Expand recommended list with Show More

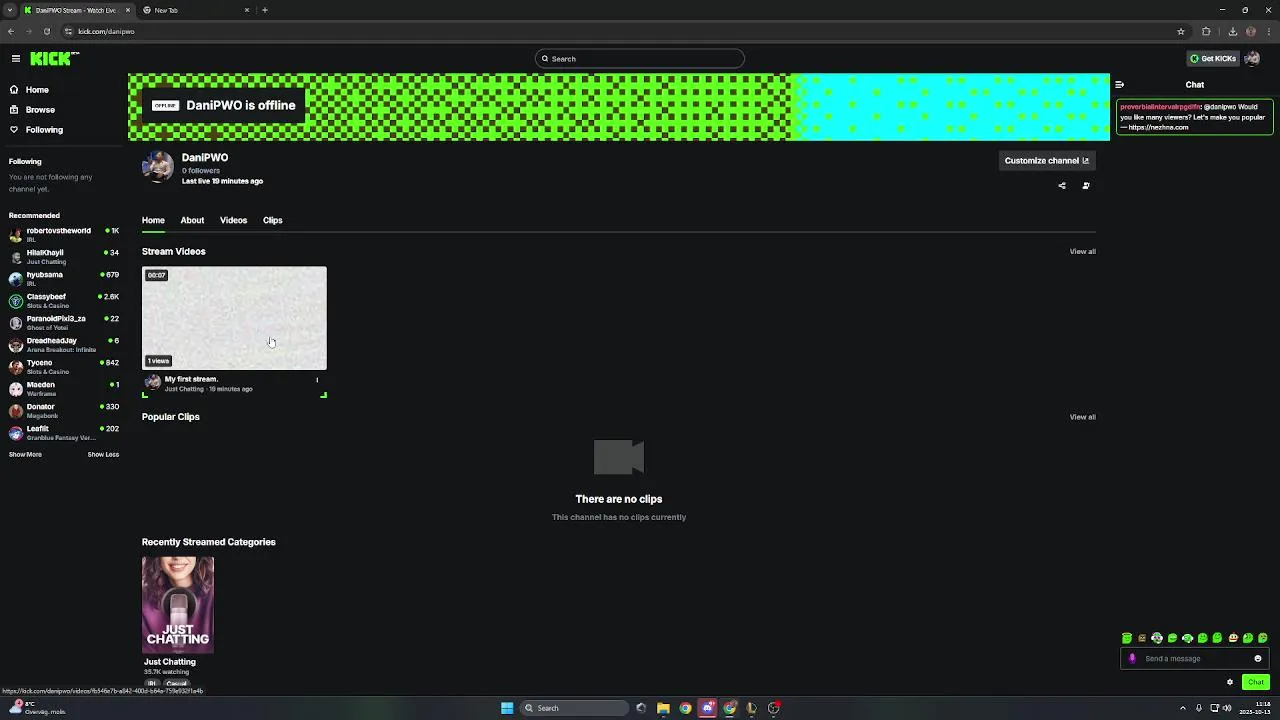tap(25, 455)
